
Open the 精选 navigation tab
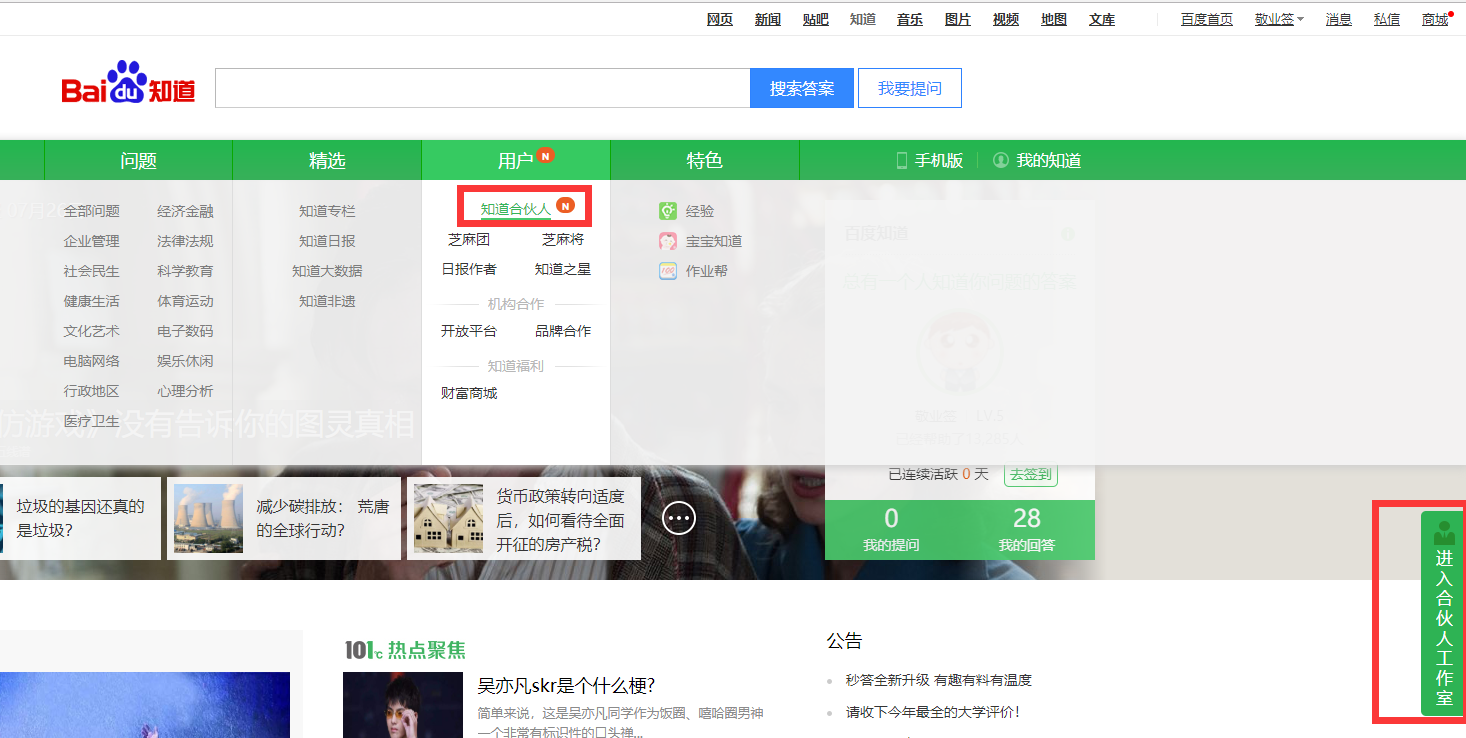(x=327, y=160)
